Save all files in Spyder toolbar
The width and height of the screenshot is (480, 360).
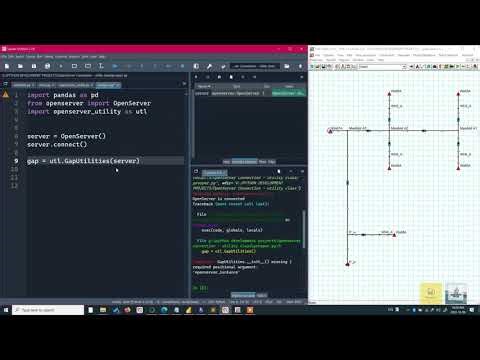pyautogui.click(x=47, y=66)
